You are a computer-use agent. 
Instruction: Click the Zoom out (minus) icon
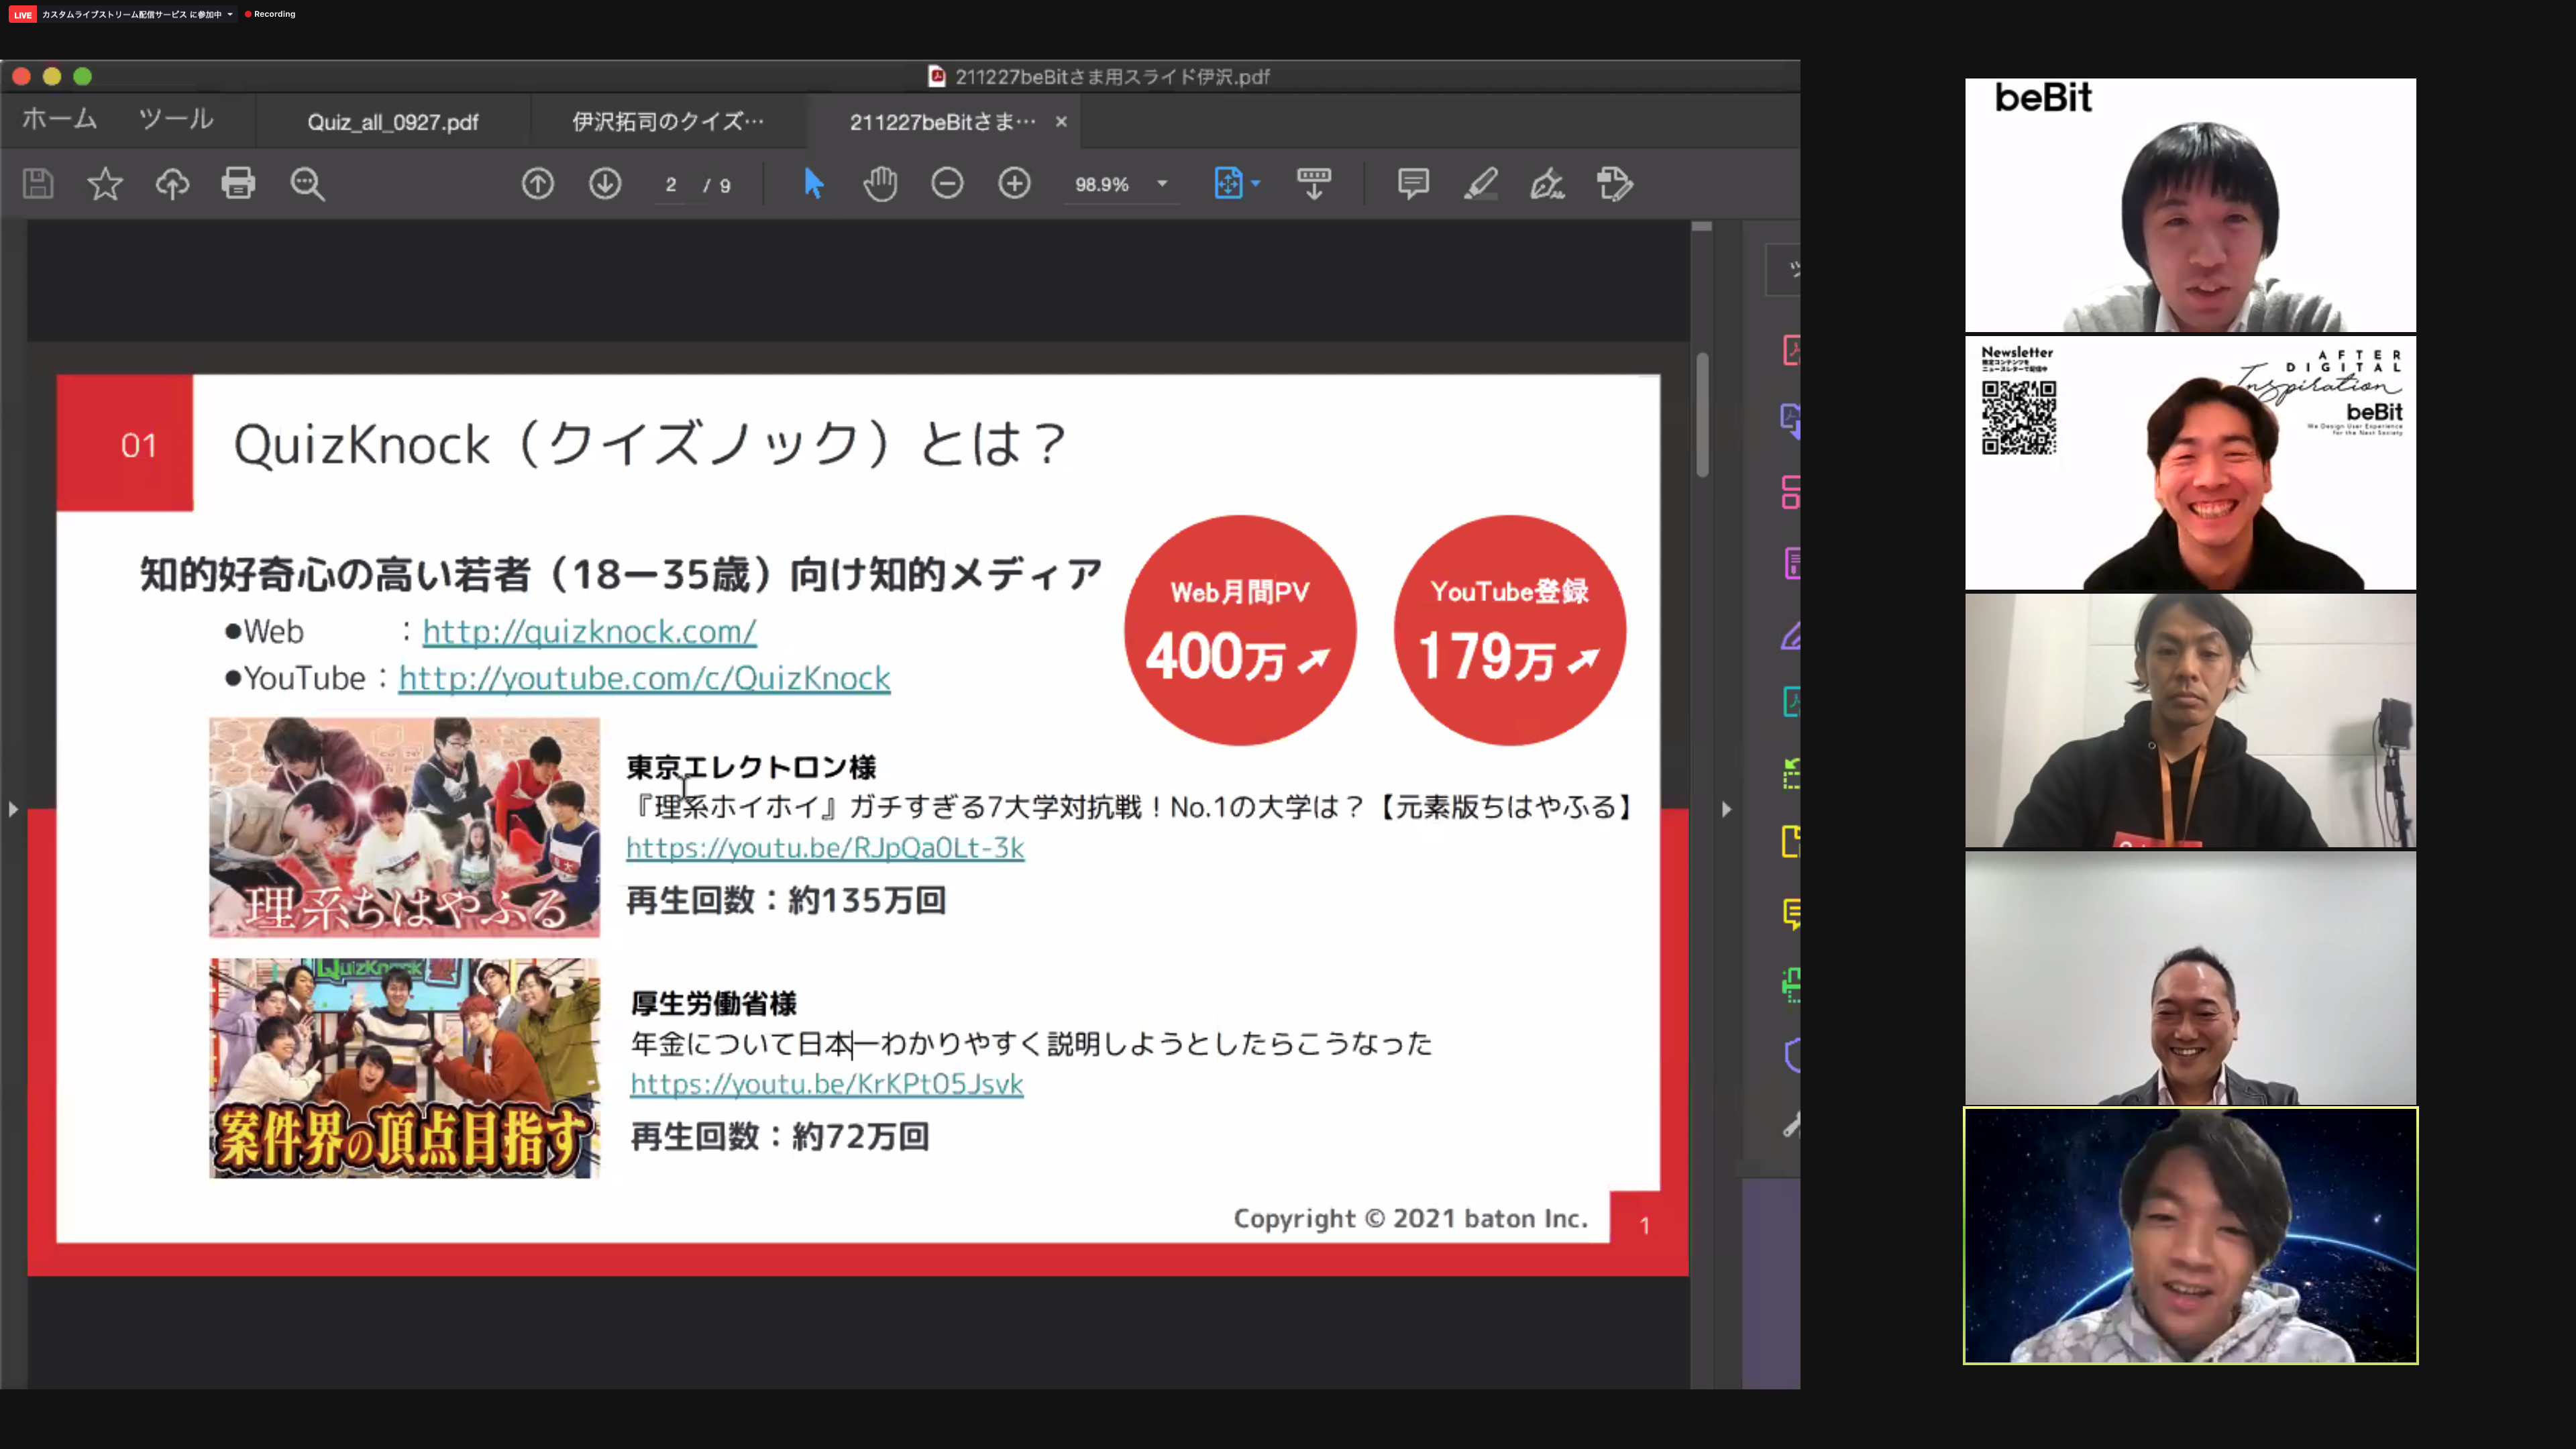pyautogui.click(x=946, y=183)
